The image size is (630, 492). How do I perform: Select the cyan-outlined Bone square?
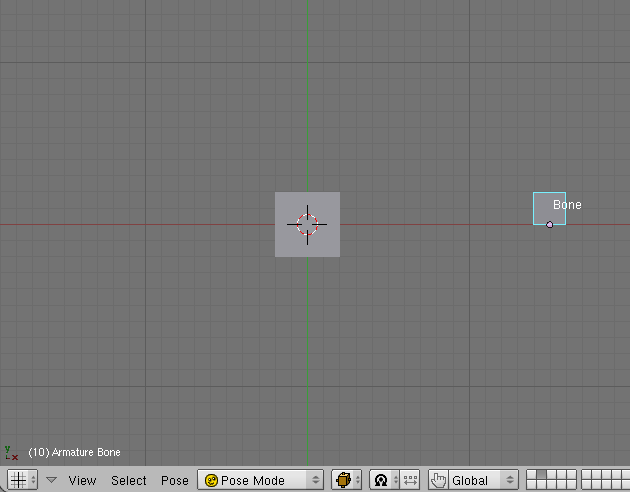point(549,208)
